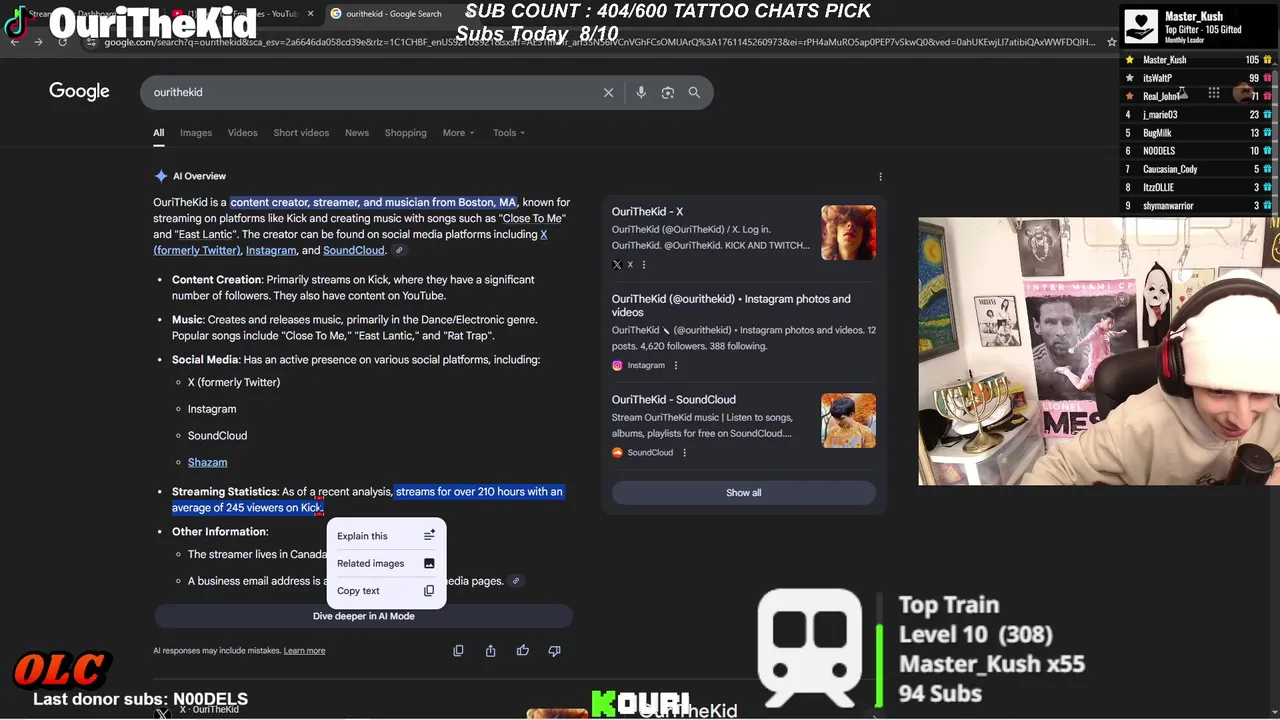
Task: Click the SoundCloud result thumbnail
Action: tap(848, 420)
